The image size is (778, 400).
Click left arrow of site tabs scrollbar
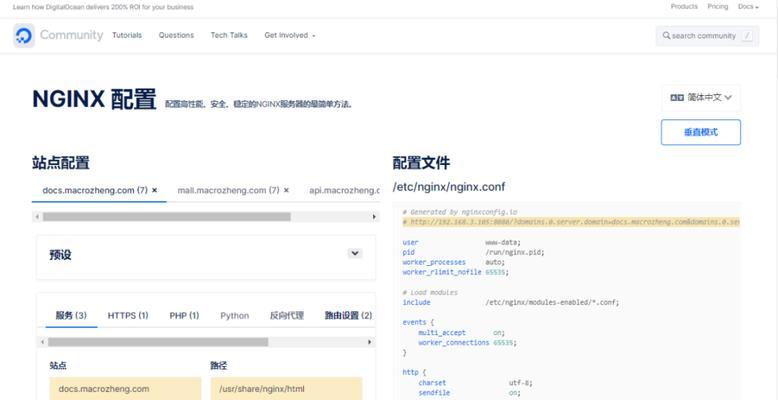(37, 217)
